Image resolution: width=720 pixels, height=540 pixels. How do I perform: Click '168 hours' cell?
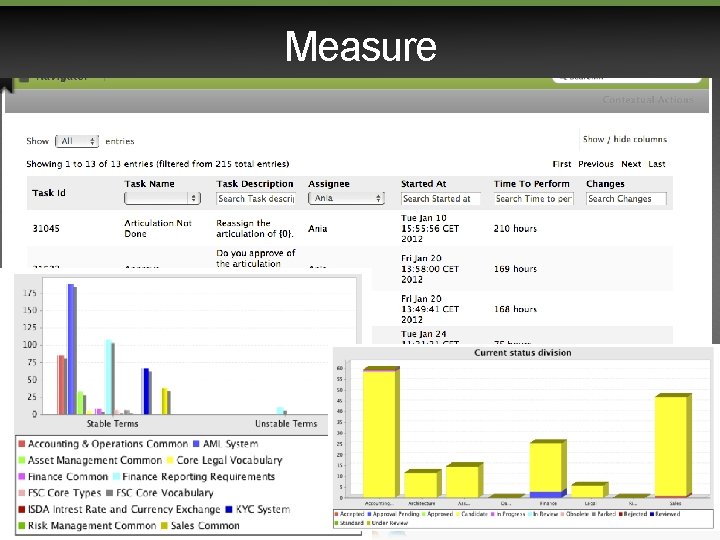pyautogui.click(x=515, y=309)
